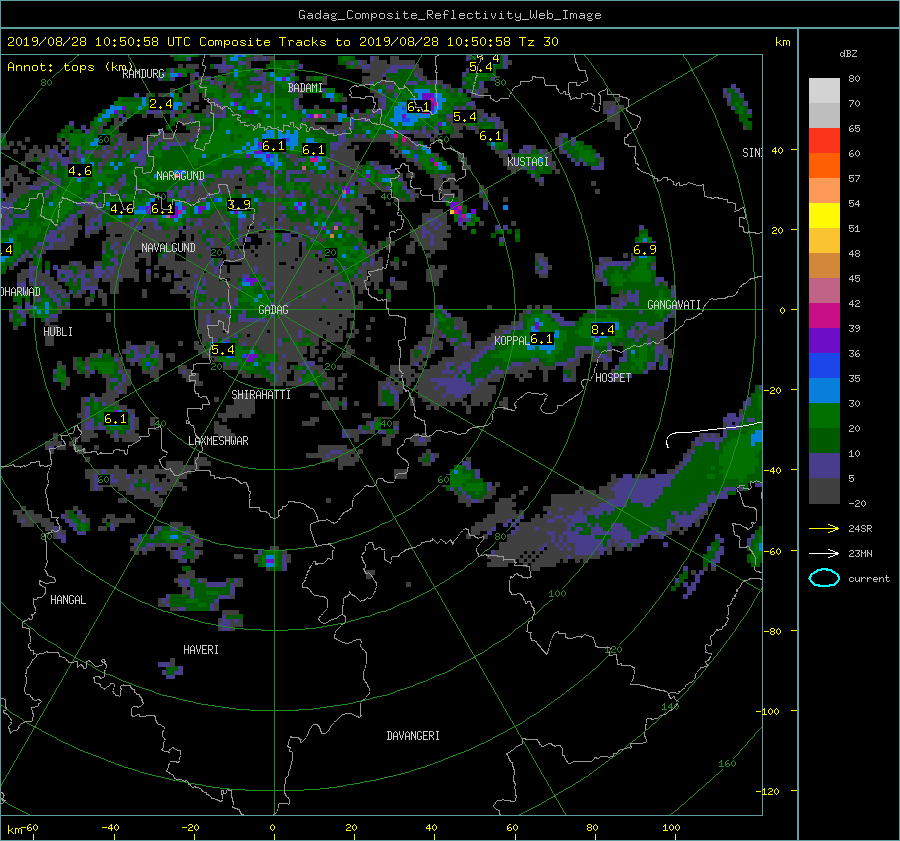This screenshot has height=841, width=900.
Task: Click the 8.4 km storm top marker
Action: point(603,330)
